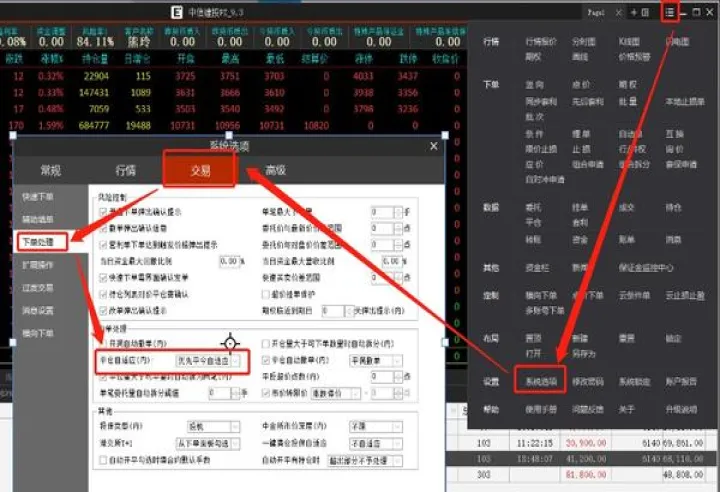Toggle 快速下单需界面确认发单 checkbox
The image size is (720, 492).
click(103, 277)
